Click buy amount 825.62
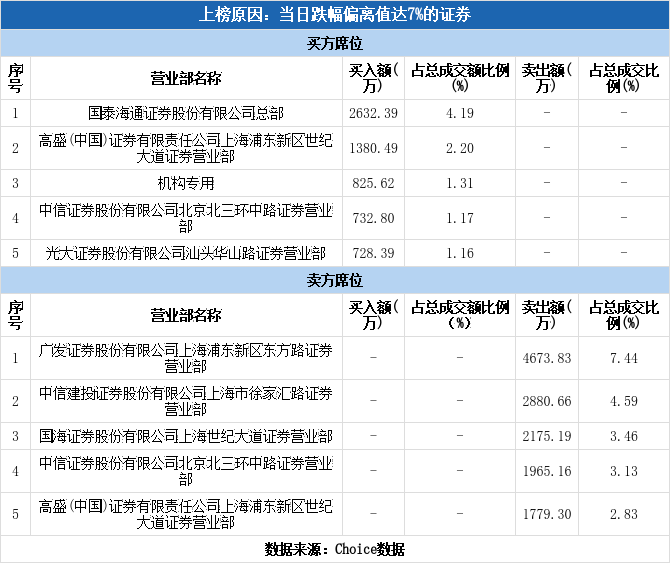Screen dimensions: 670x563 tap(373, 183)
